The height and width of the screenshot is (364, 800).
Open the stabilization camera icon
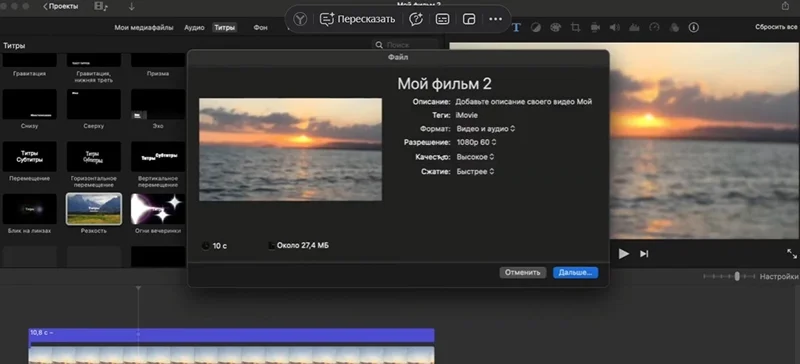pyautogui.click(x=595, y=28)
